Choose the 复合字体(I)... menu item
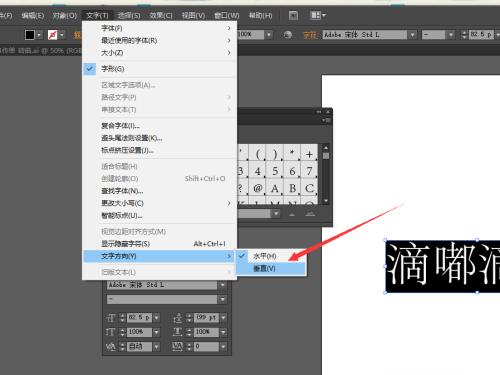The height and width of the screenshot is (375, 500). [159, 126]
